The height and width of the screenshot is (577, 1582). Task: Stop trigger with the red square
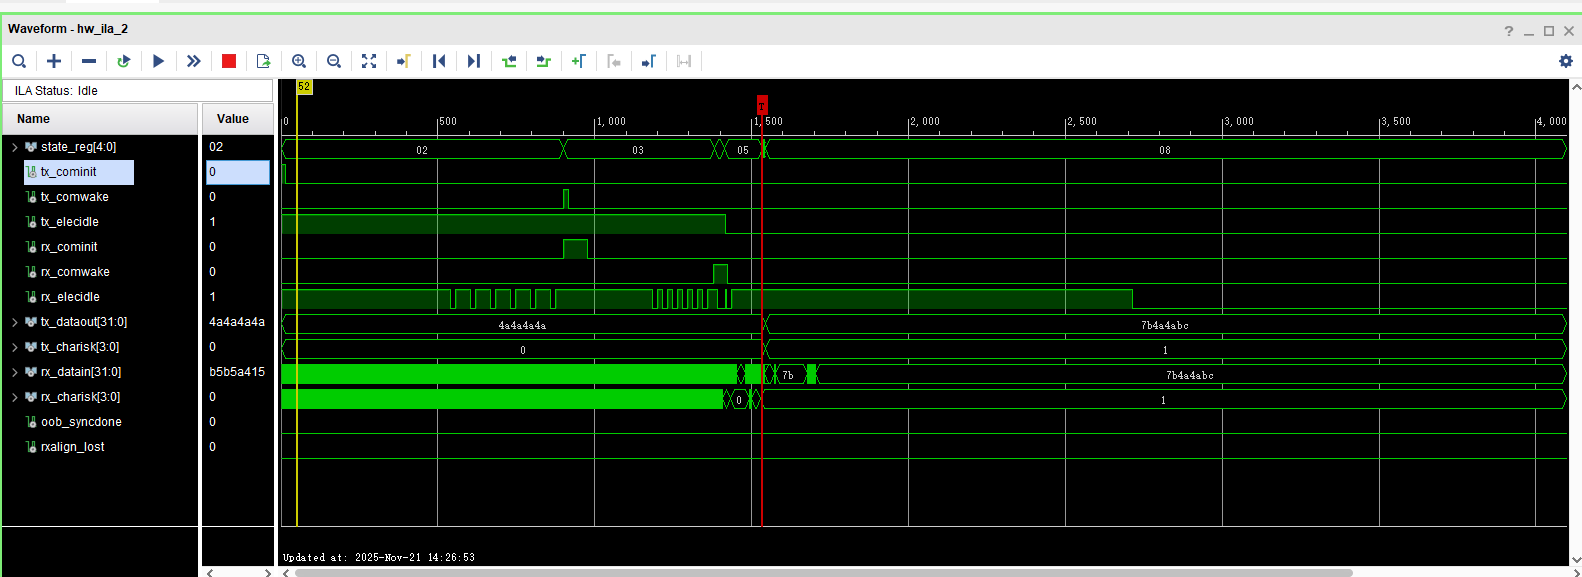tap(229, 61)
